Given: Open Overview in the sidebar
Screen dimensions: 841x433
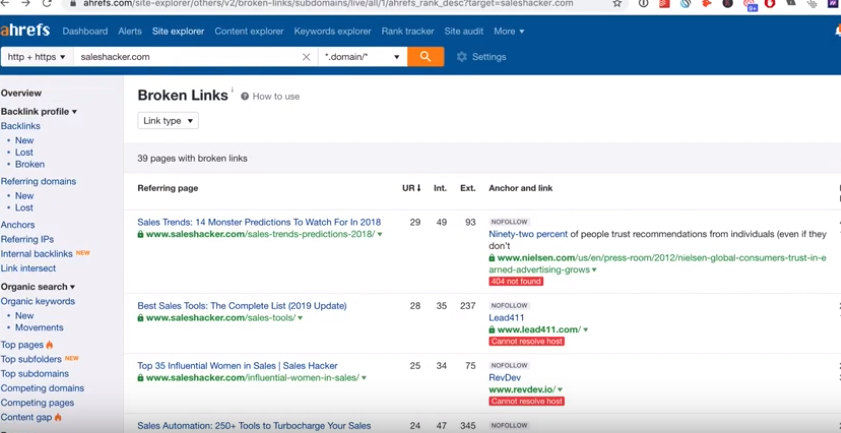Looking at the screenshot, I should tap(21, 93).
